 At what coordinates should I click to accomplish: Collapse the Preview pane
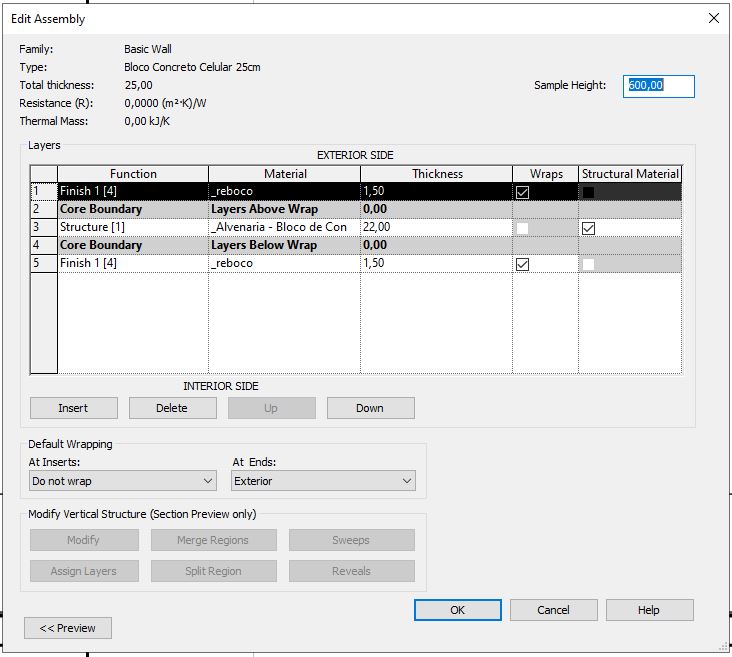click(68, 628)
